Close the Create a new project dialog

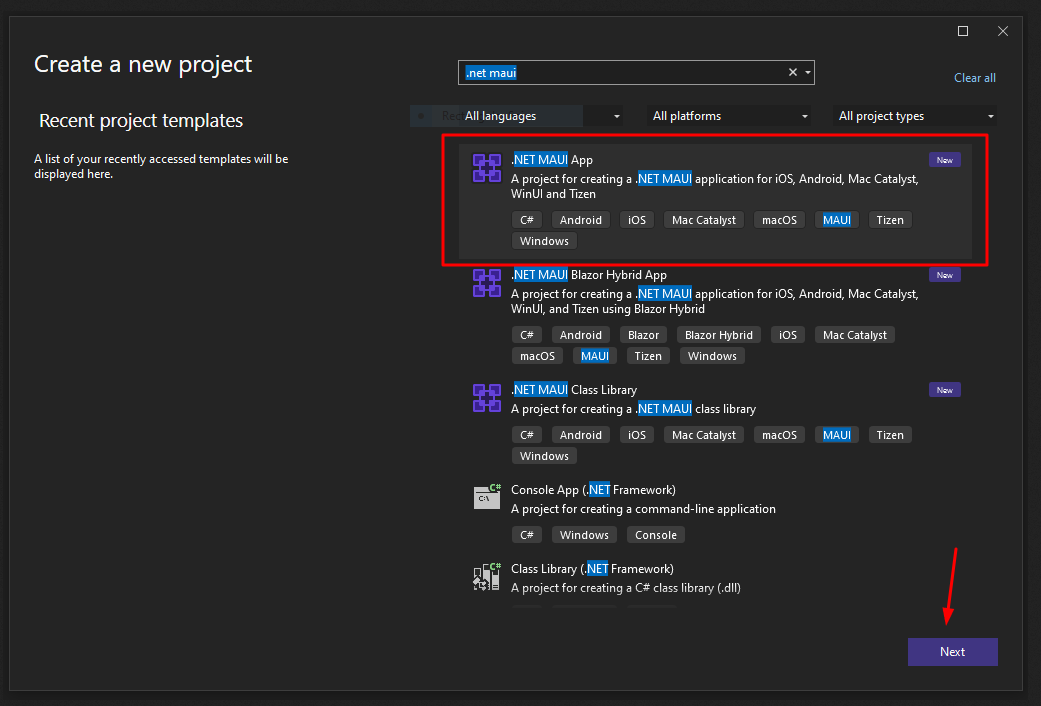[x=1002, y=31]
